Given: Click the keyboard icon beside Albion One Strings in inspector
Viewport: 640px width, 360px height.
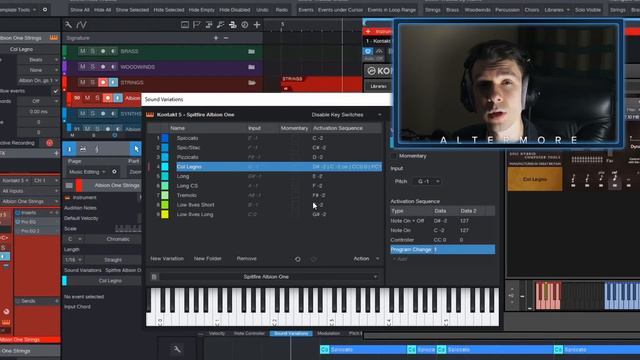Looking at the screenshot, I should (x=53, y=38).
